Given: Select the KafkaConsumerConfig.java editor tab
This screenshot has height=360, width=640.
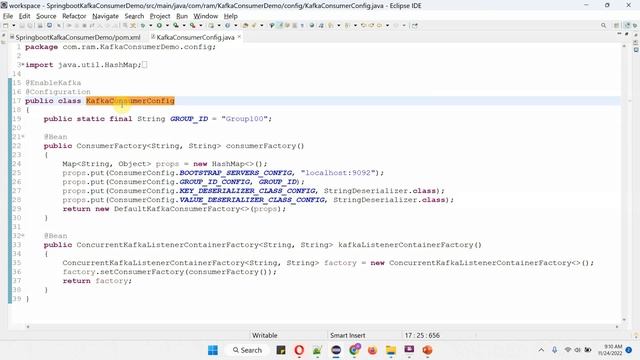Looking at the screenshot, I should [195, 37].
